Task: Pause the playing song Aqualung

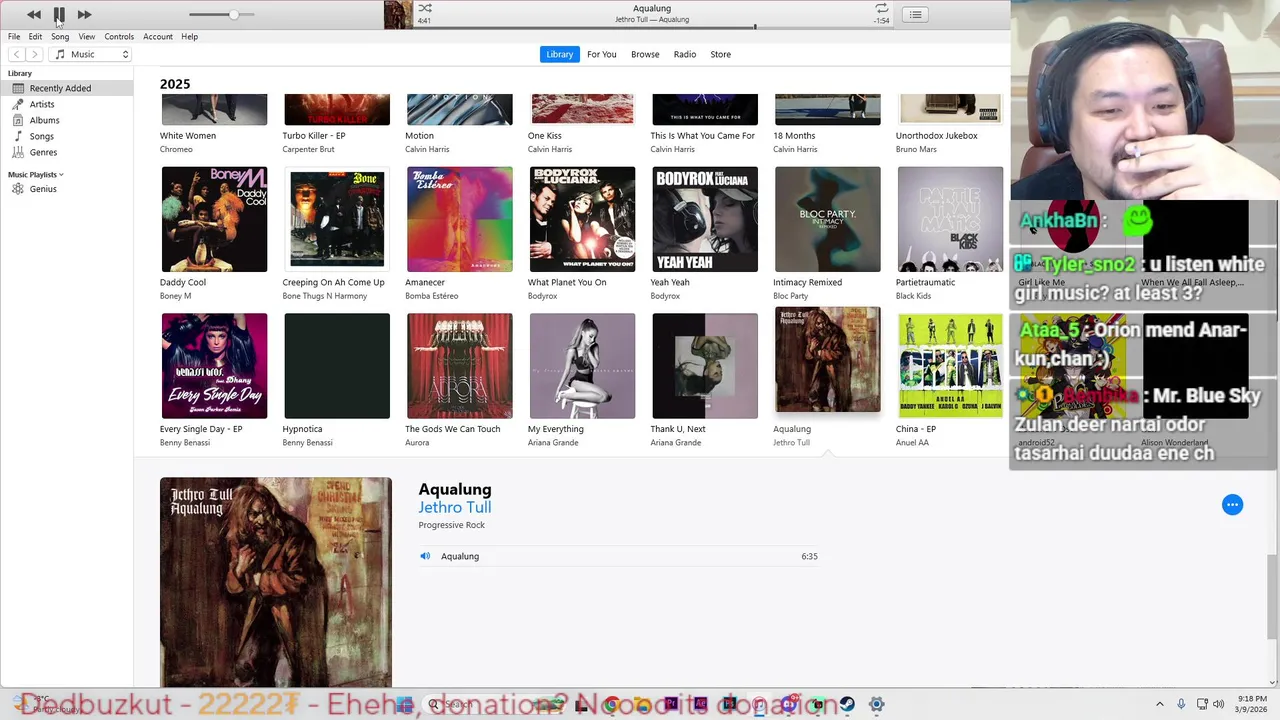Action: (59, 14)
